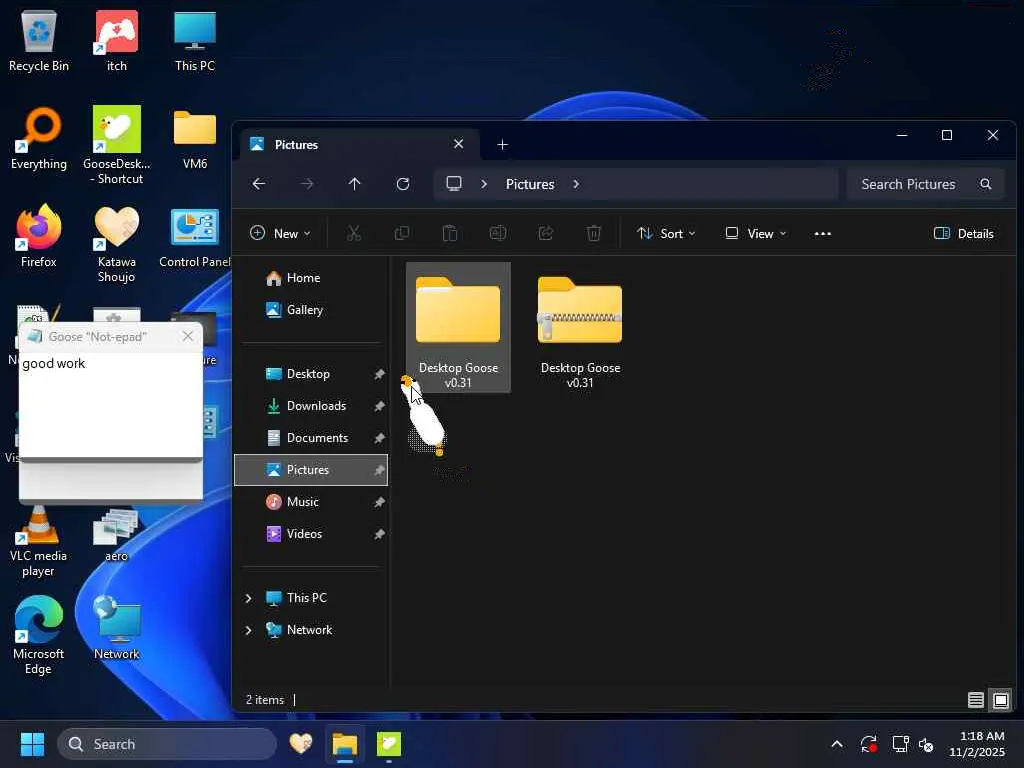
Task: Open the GooseDesktop shortcut on desktop
Action: 116,145
